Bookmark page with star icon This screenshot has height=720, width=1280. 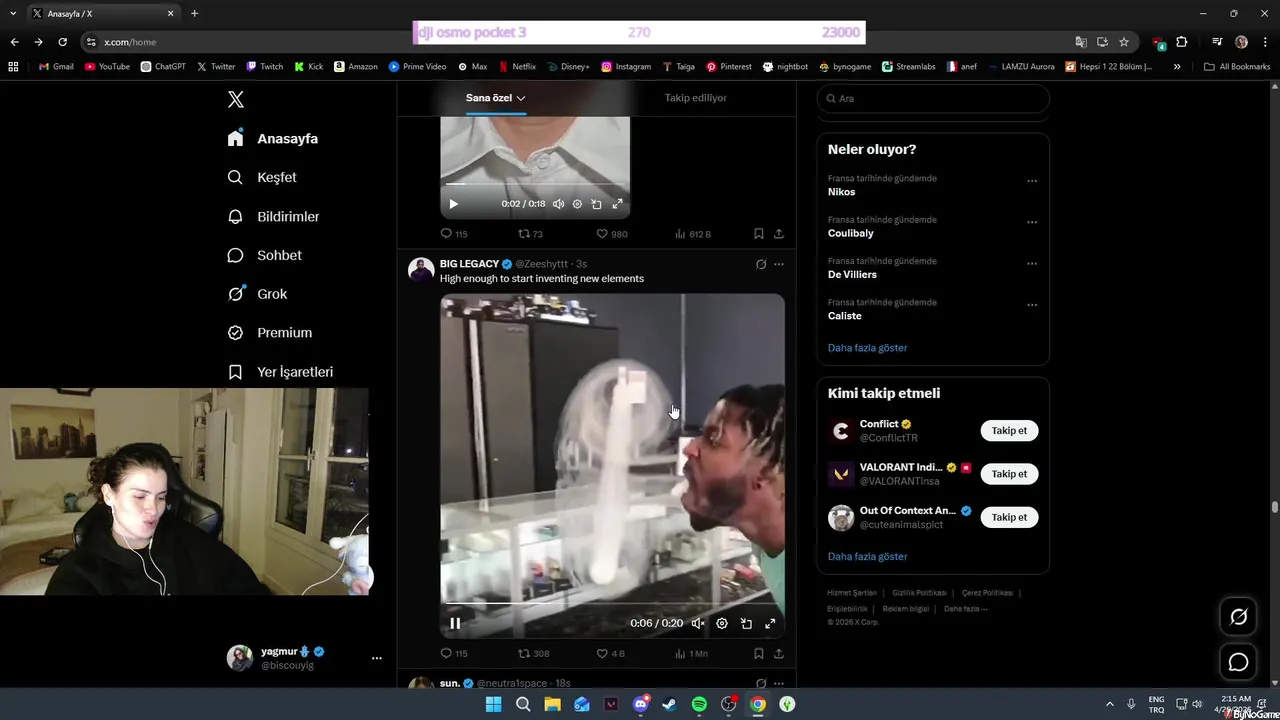pyautogui.click(x=1124, y=42)
